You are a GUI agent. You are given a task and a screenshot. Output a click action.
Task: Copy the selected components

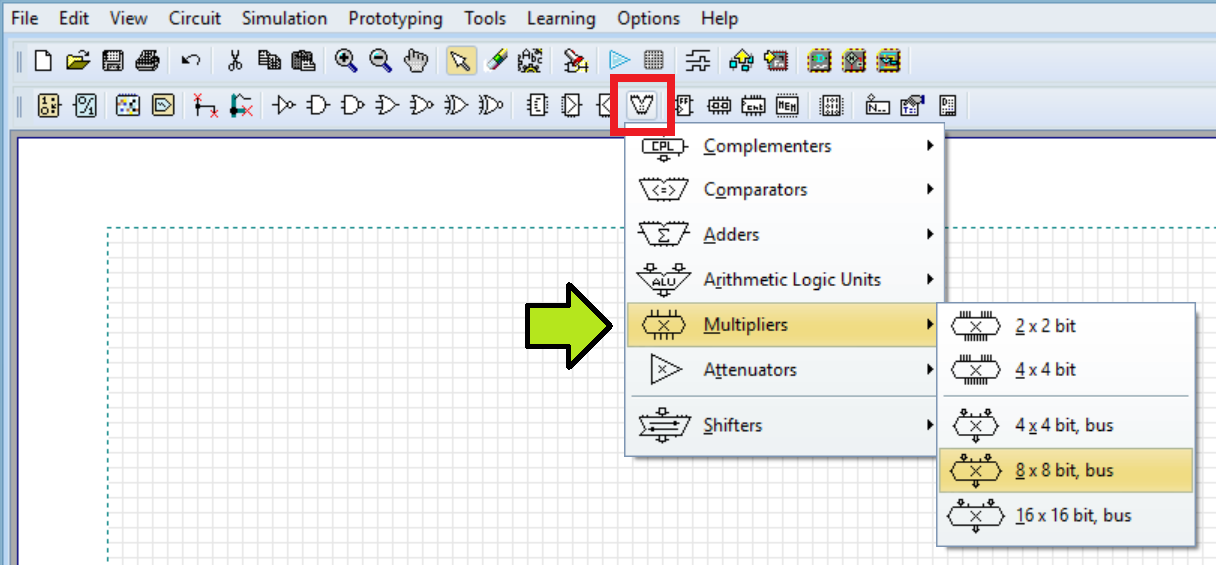tap(269, 61)
